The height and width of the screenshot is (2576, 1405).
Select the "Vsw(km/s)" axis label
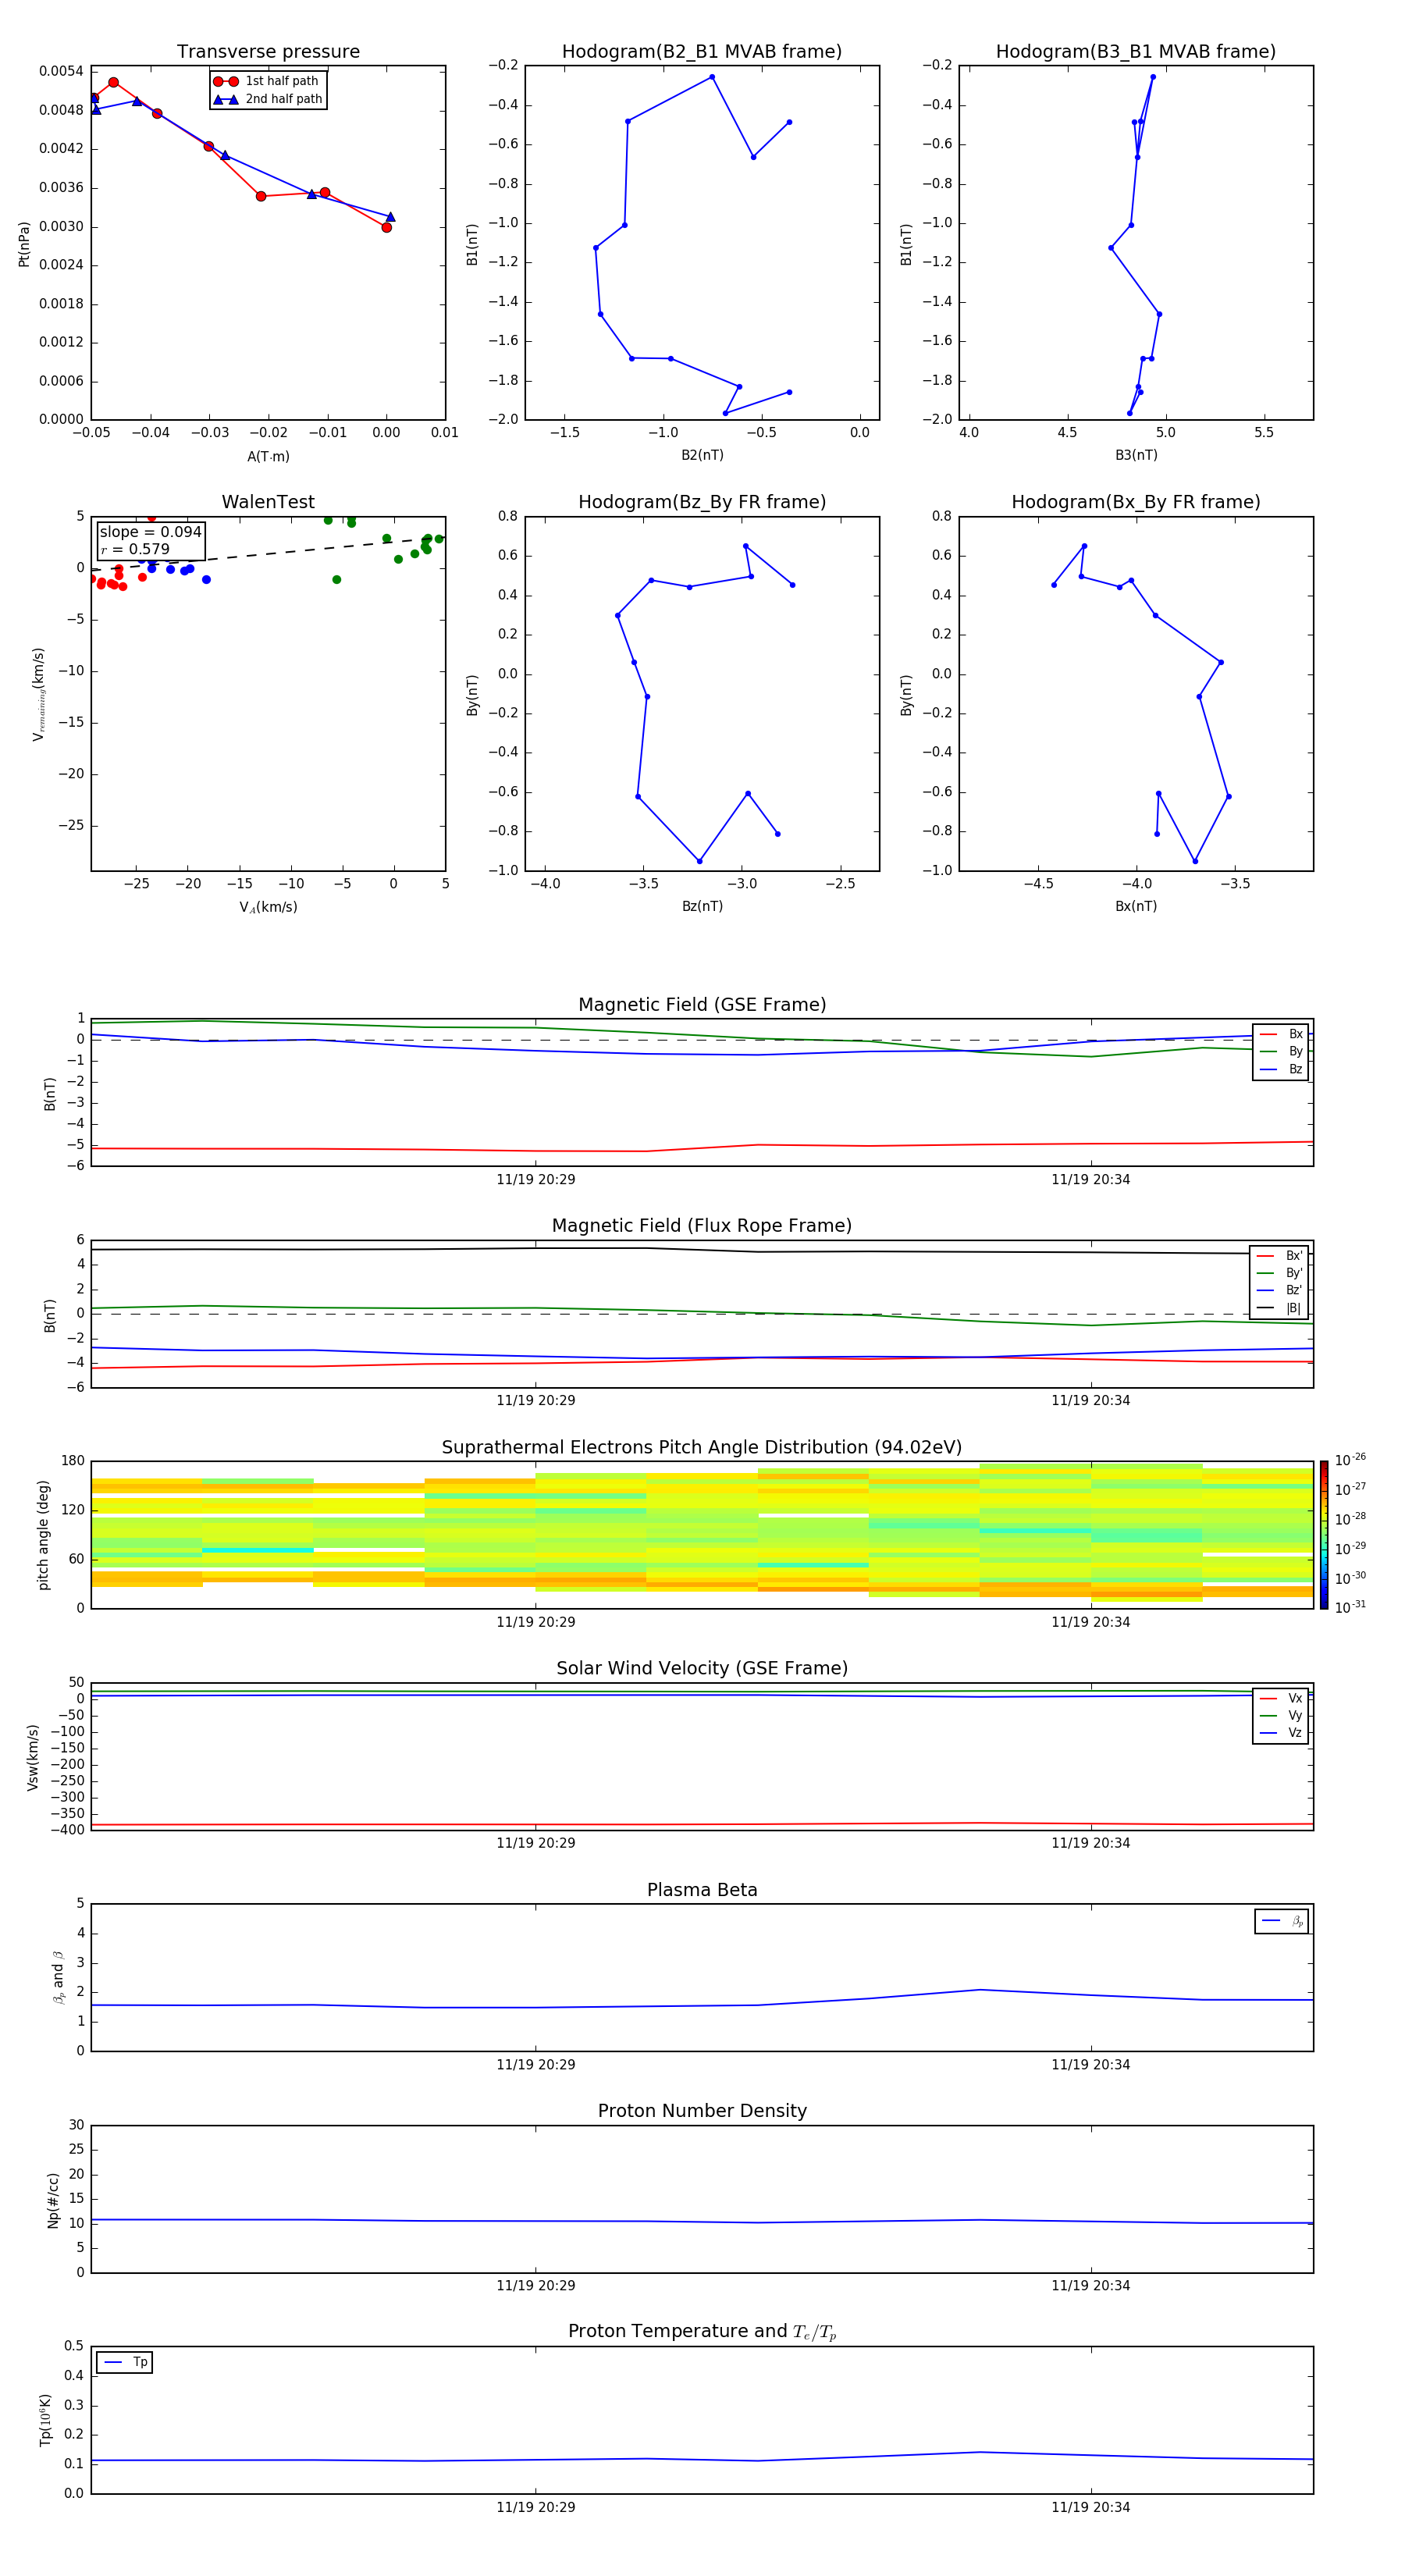[x=32, y=1757]
